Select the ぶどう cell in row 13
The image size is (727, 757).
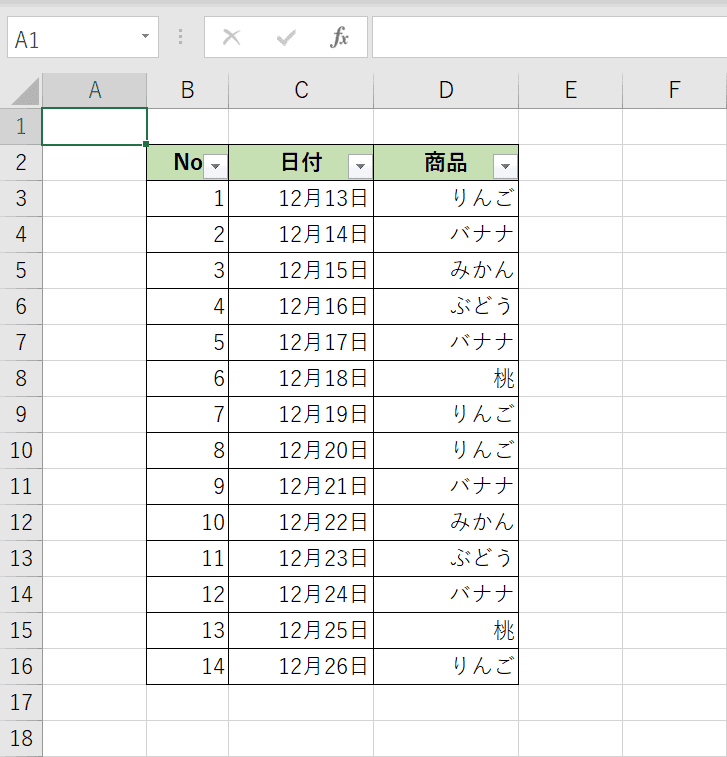point(446,559)
